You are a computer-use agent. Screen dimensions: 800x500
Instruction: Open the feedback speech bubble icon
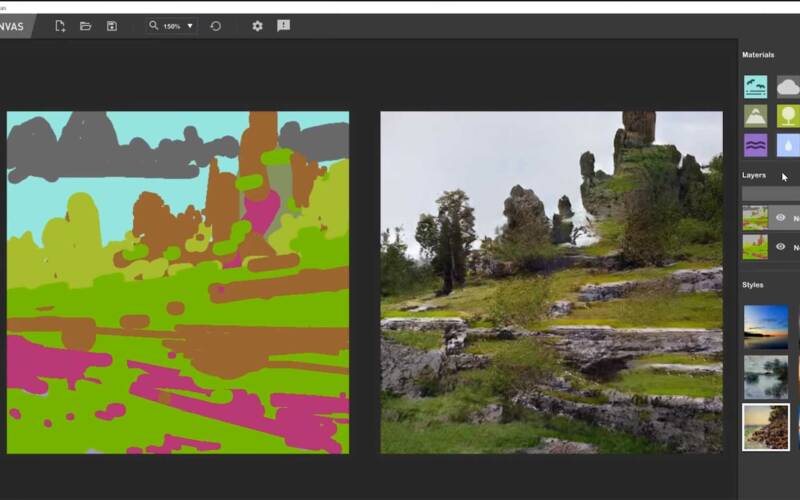pos(284,26)
